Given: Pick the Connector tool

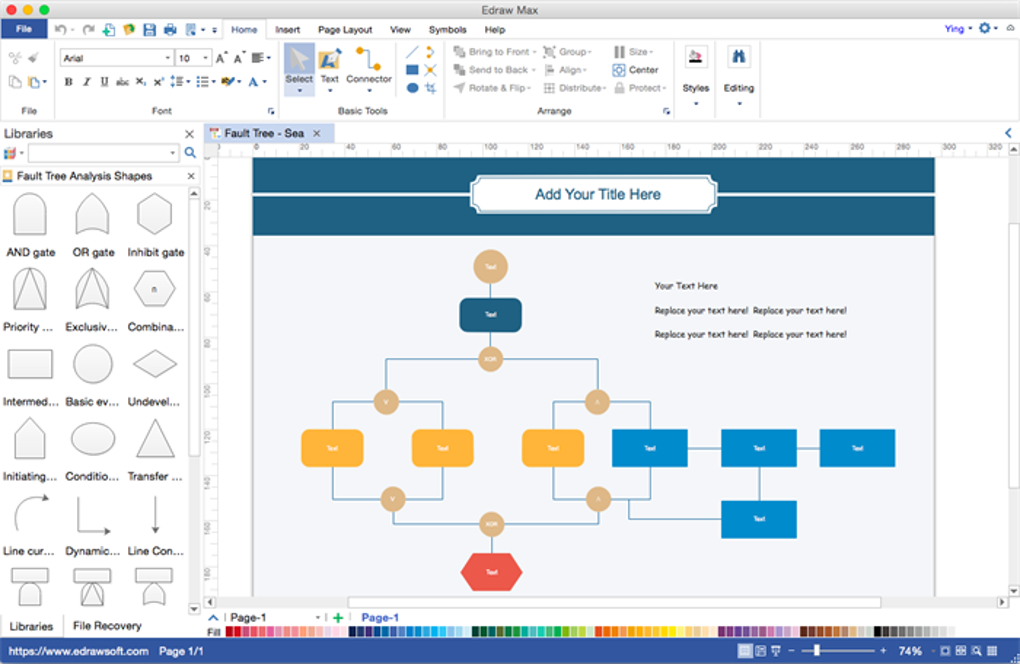Looking at the screenshot, I should point(369,68).
